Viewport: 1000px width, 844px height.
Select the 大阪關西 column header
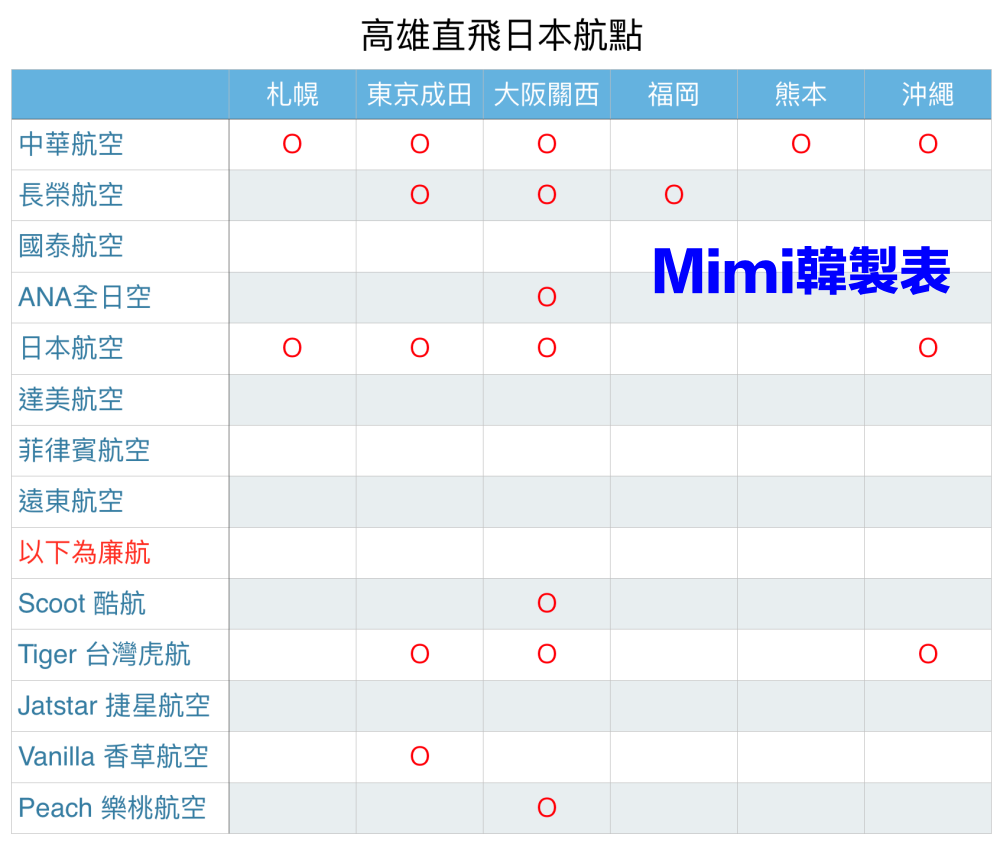547,94
